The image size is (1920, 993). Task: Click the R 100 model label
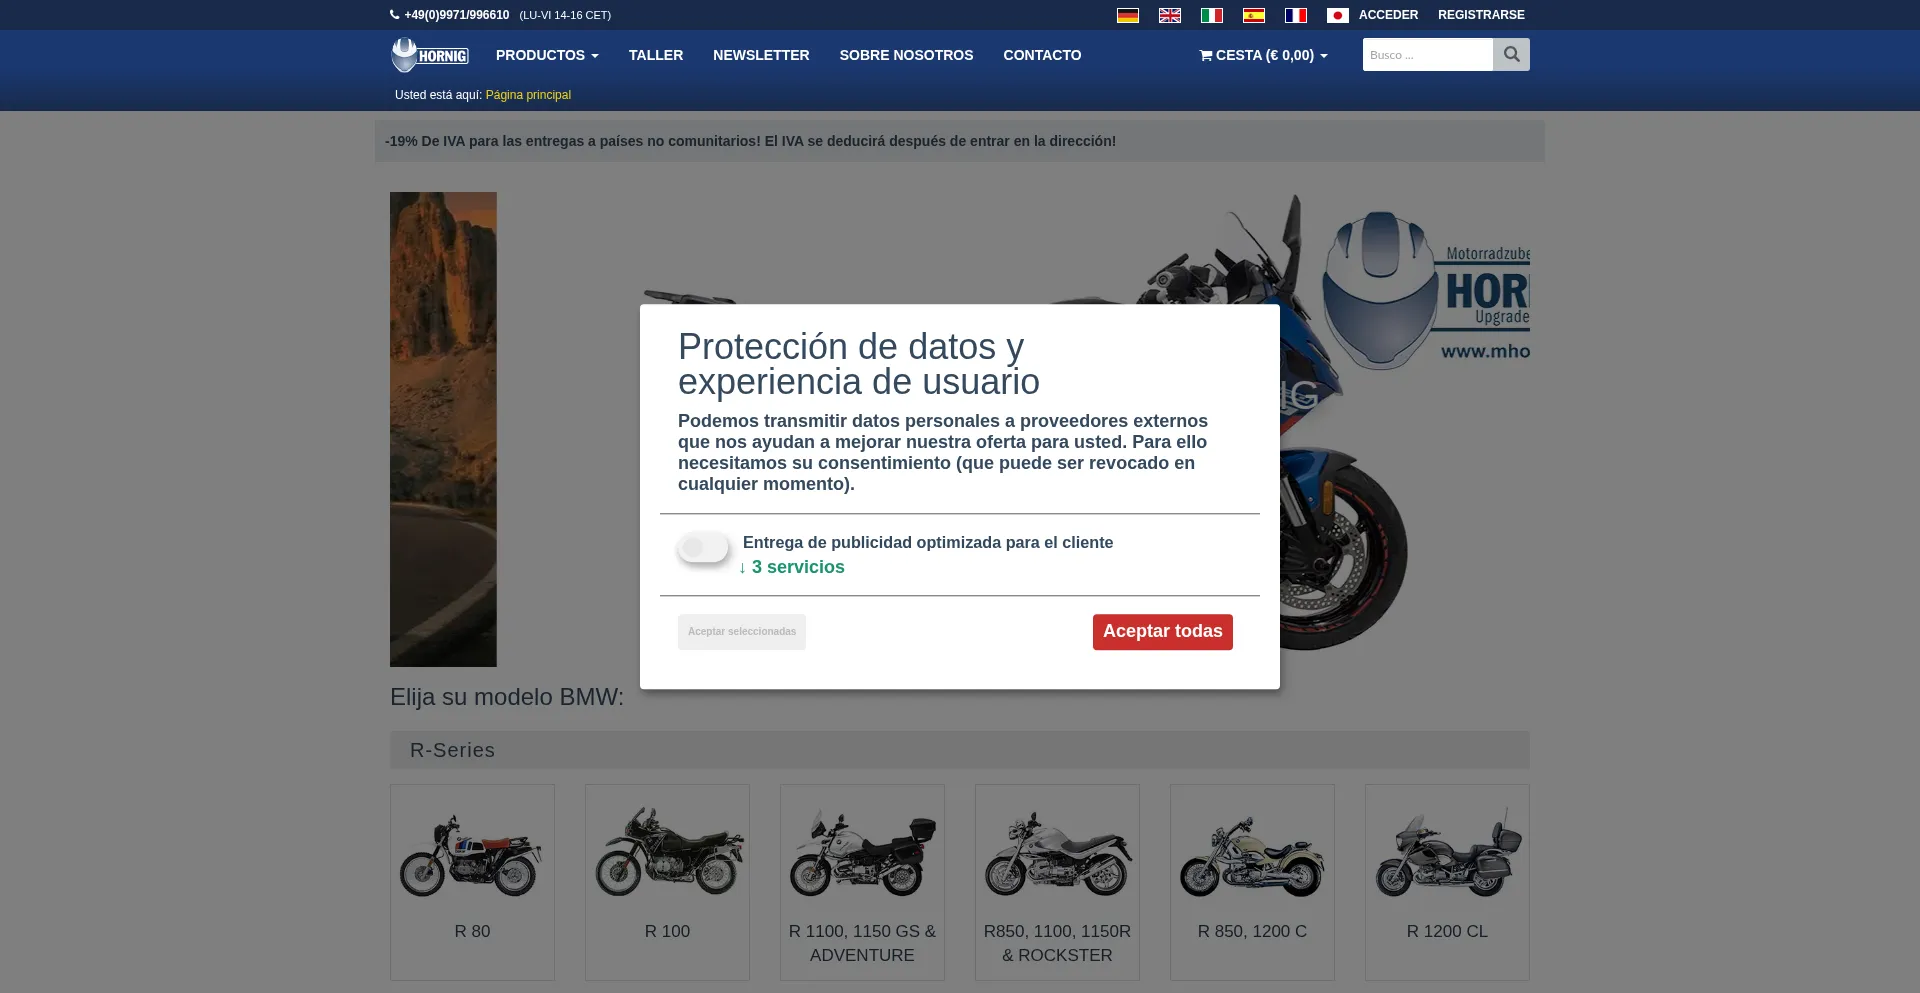click(667, 931)
